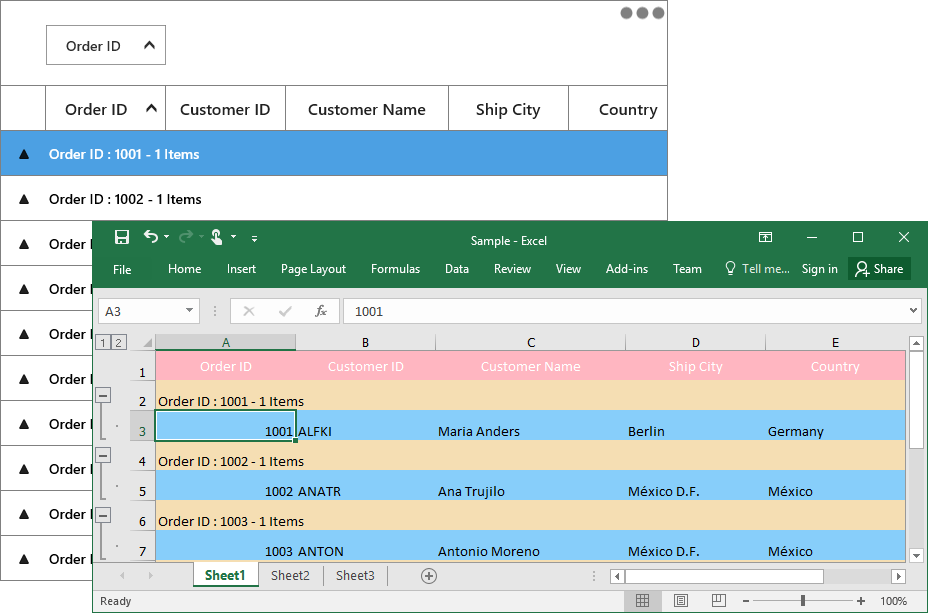Select the Sheet1 tab
Viewport: 928px width, 613px height.
[x=225, y=575]
